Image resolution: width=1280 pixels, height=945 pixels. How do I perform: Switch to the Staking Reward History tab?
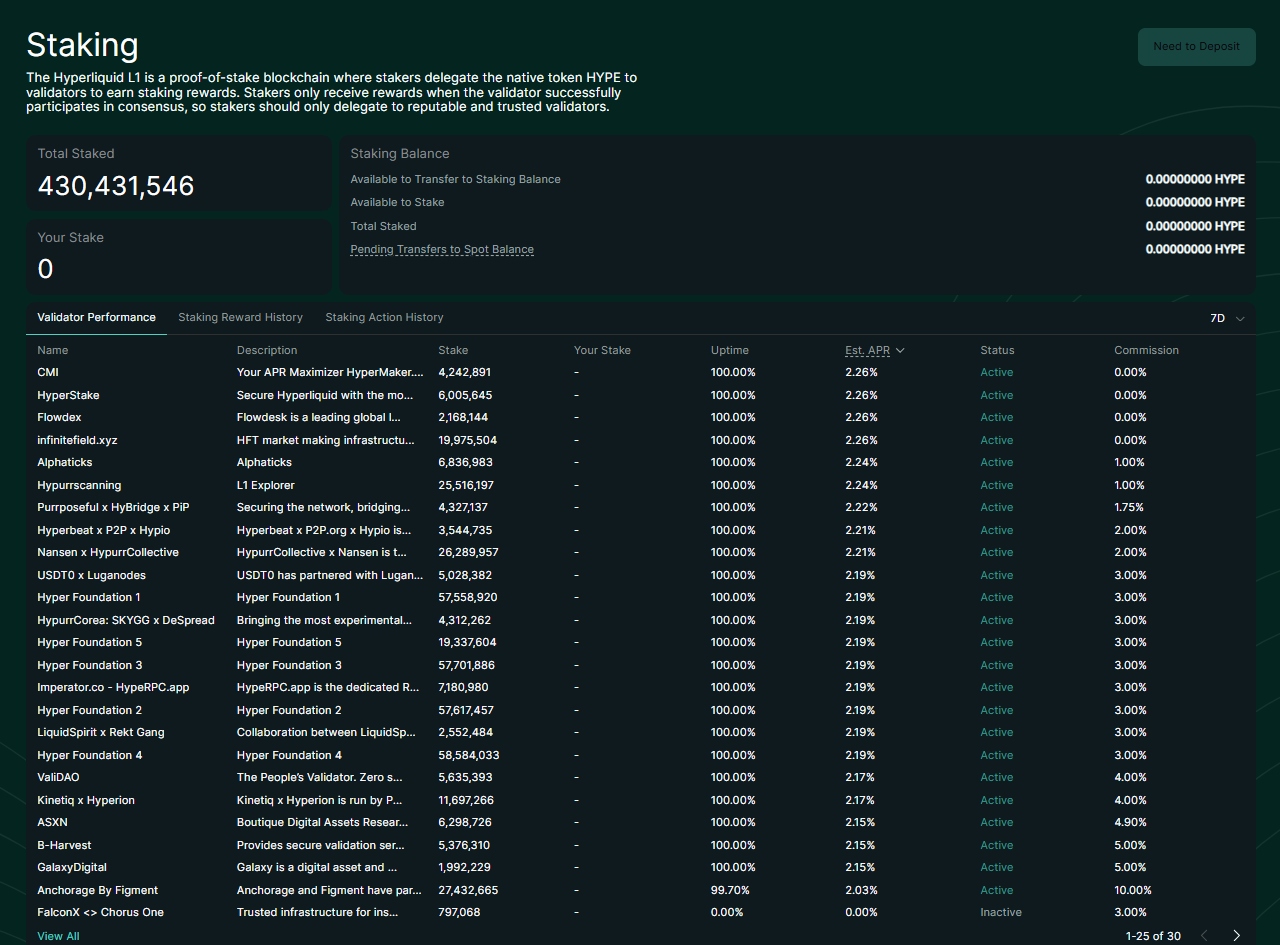(240, 317)
